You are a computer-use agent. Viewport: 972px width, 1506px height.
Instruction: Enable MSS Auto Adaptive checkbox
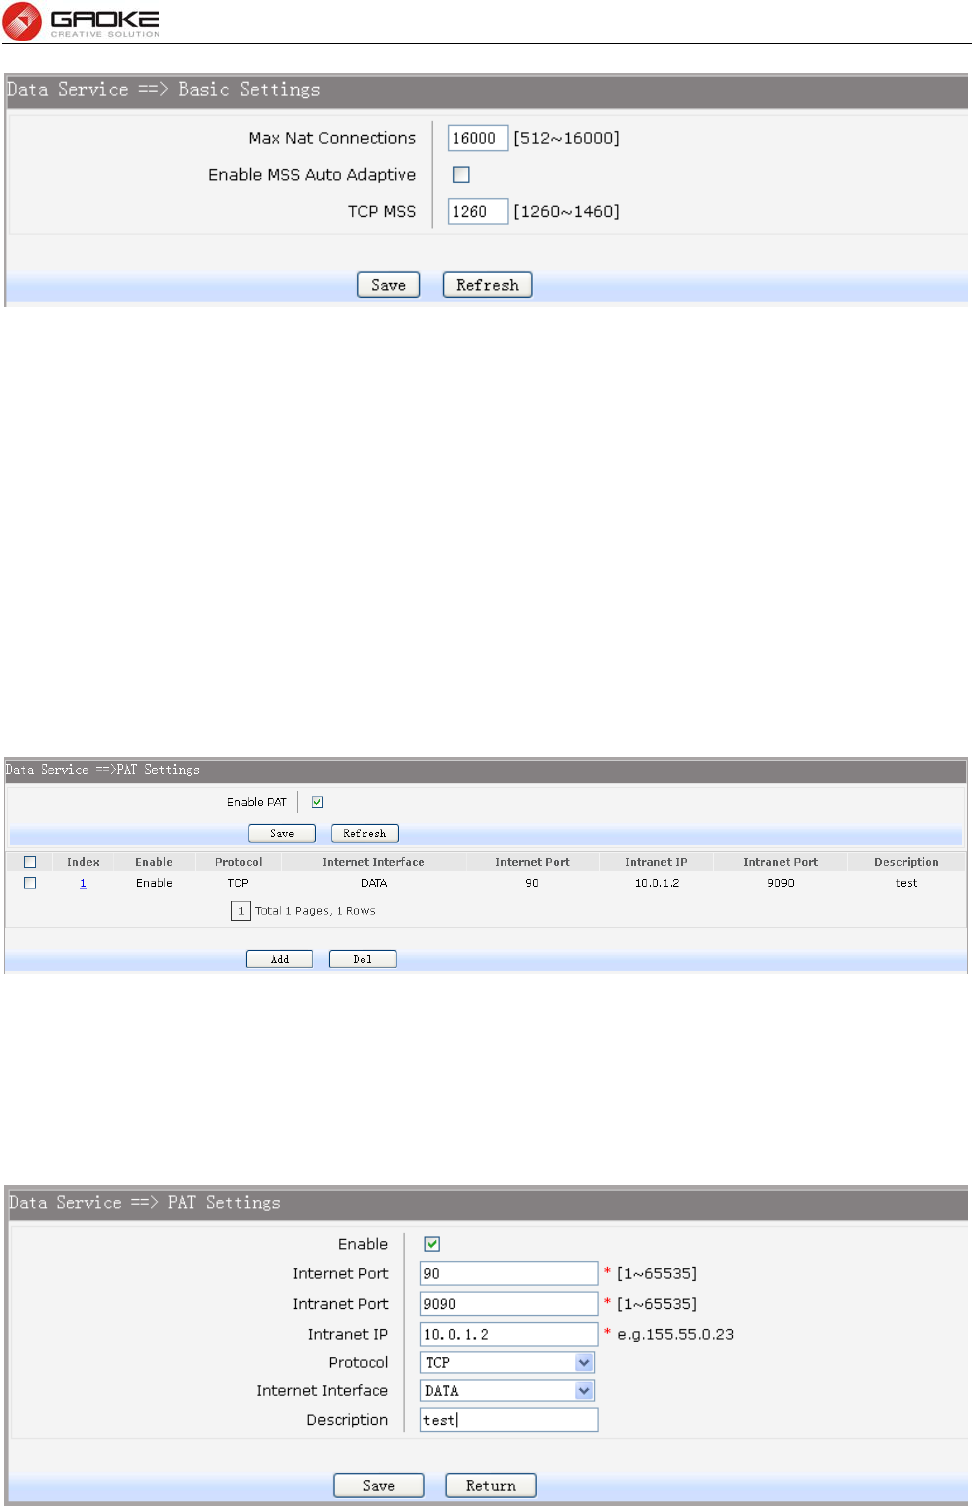pyautogui.click(x=461, y=175)
